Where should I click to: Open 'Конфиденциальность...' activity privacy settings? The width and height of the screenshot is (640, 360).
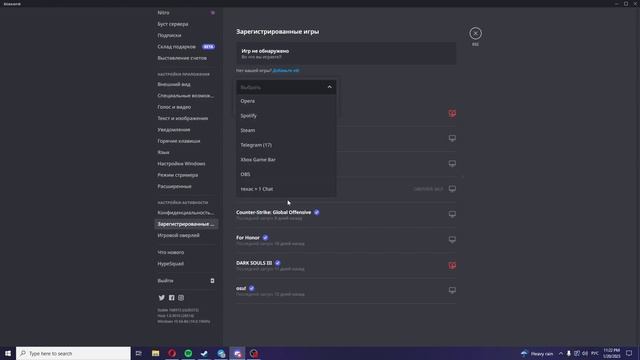click(x=187, y=213)
